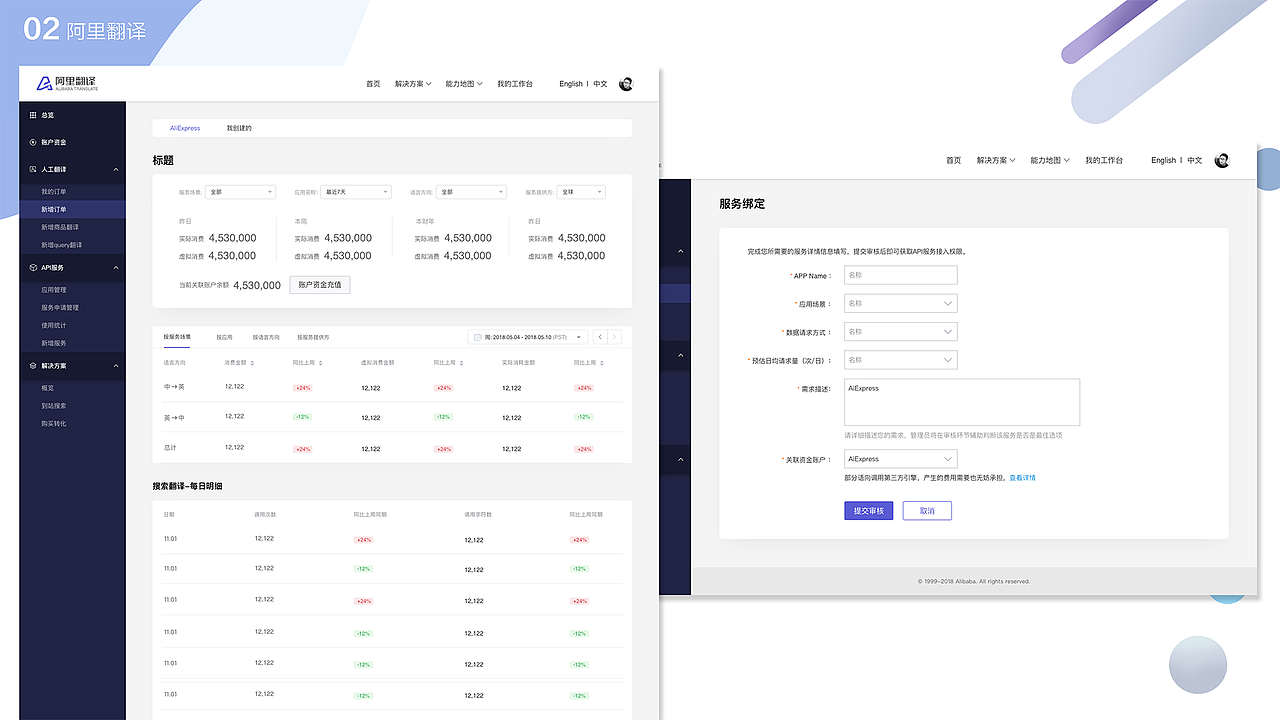Viewport: 1280px width, 720px height.
Task: Open the 服务提供方 全球 dropdown
Action: (x=581, y=192)
